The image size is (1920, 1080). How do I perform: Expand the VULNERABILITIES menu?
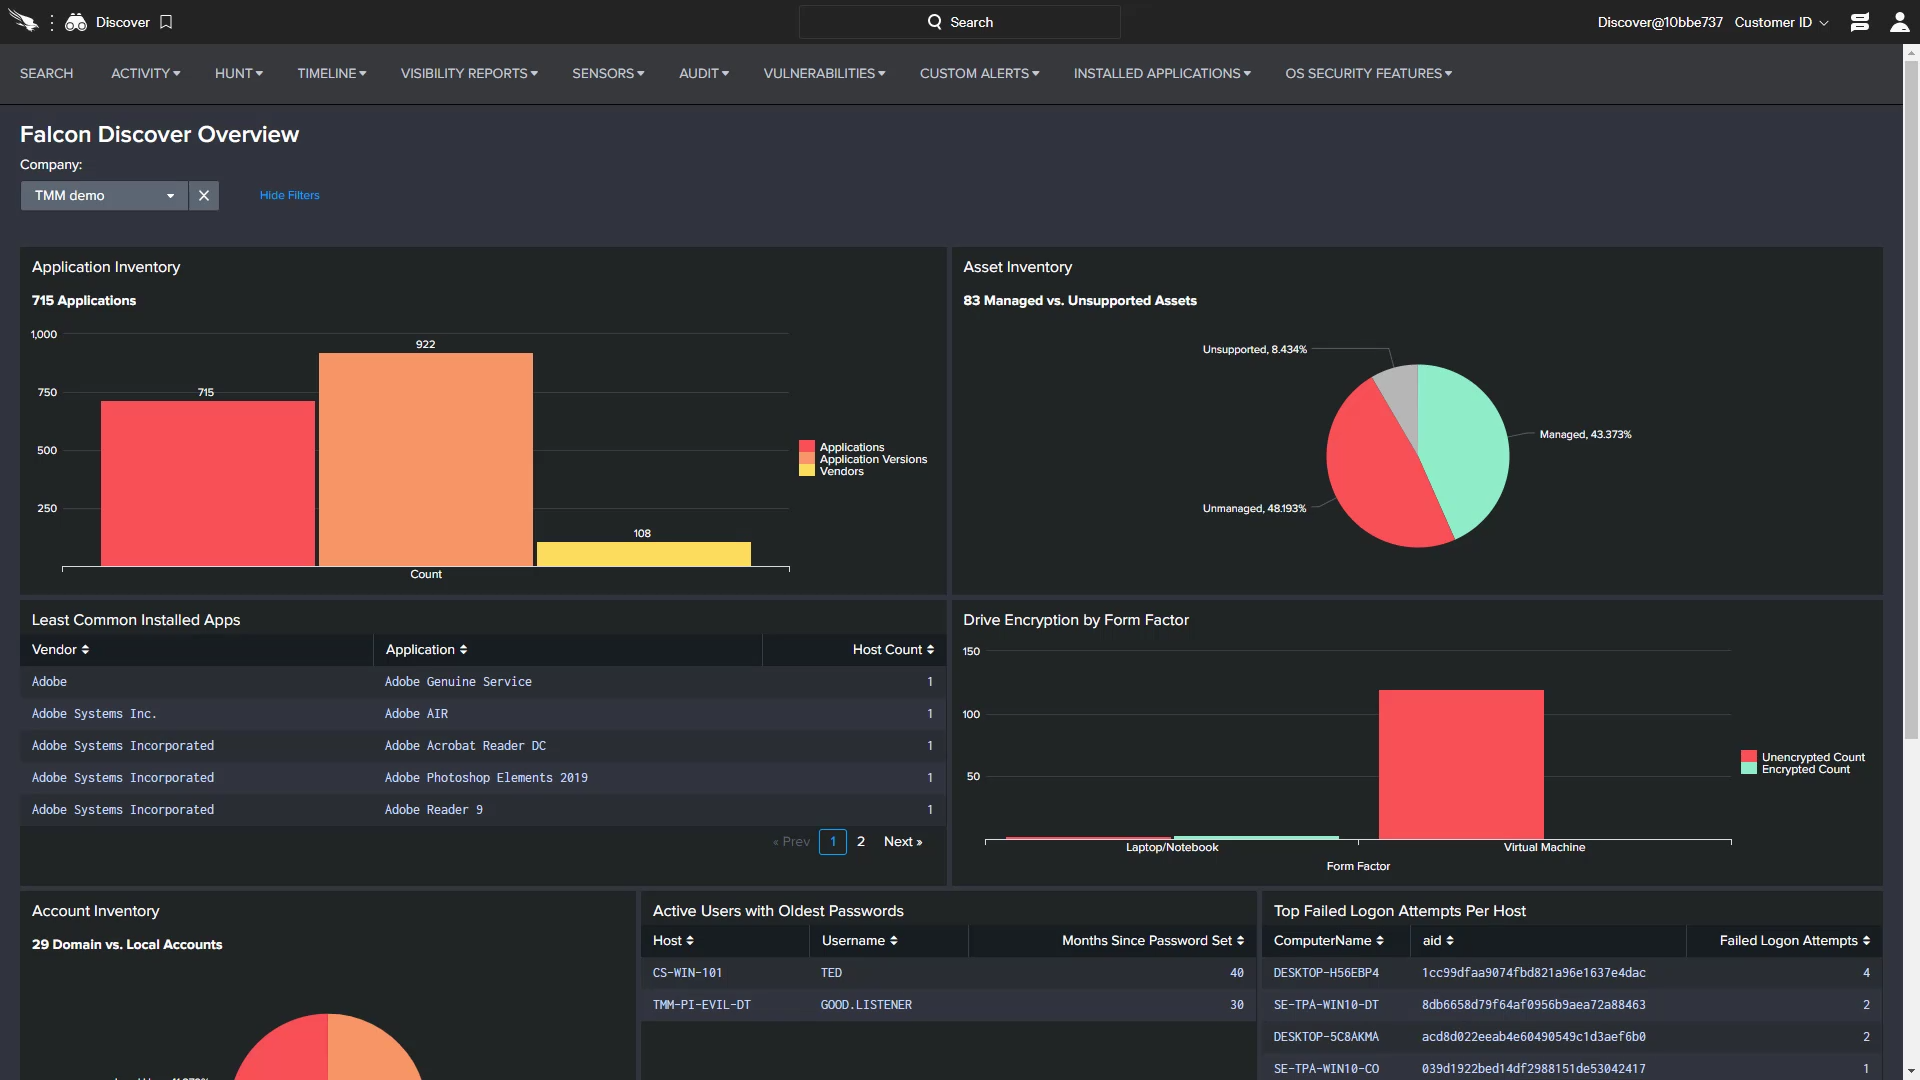coord(824,74)
